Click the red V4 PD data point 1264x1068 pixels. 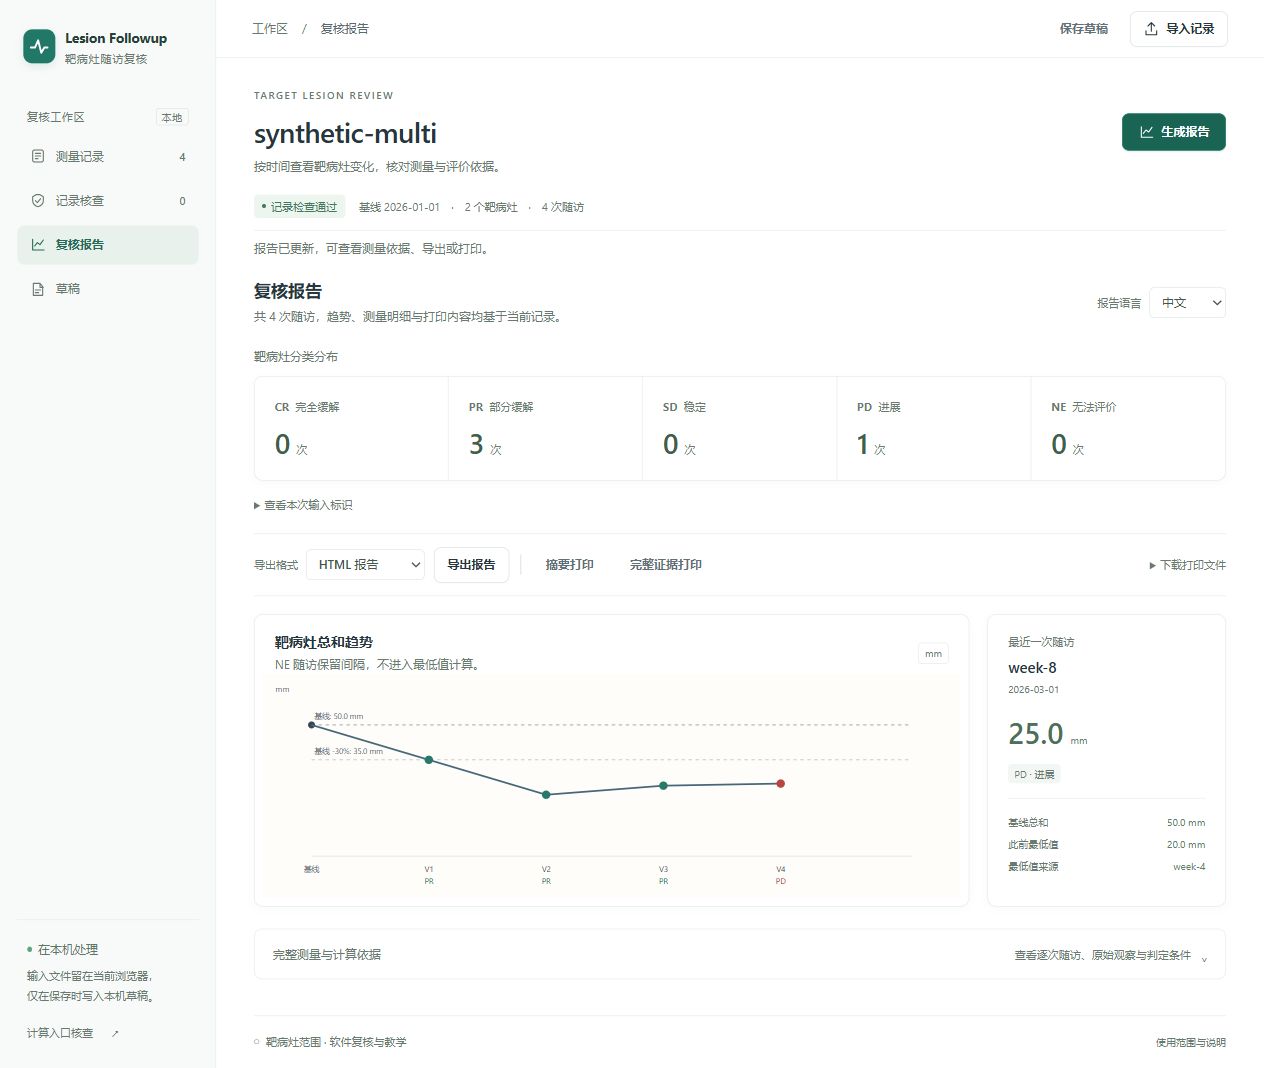[x=781, y=784]
